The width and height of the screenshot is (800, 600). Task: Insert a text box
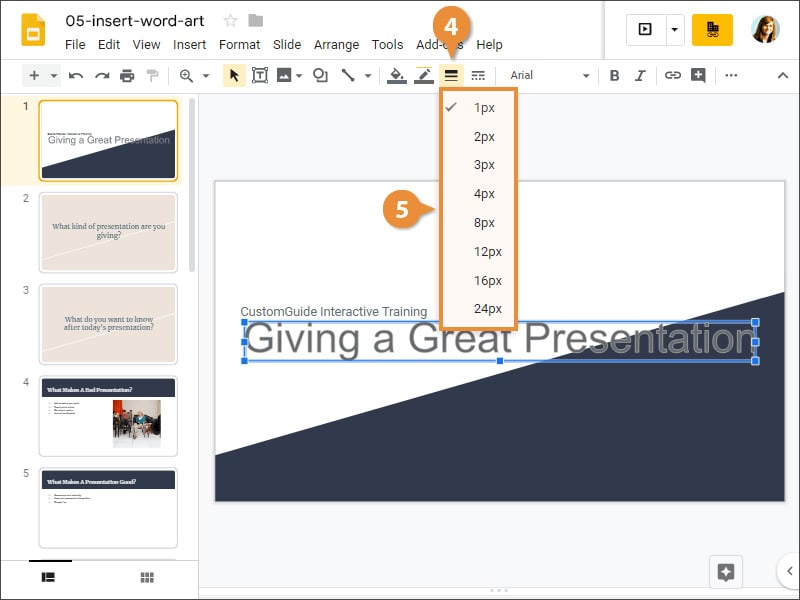[x=260, y=76]
